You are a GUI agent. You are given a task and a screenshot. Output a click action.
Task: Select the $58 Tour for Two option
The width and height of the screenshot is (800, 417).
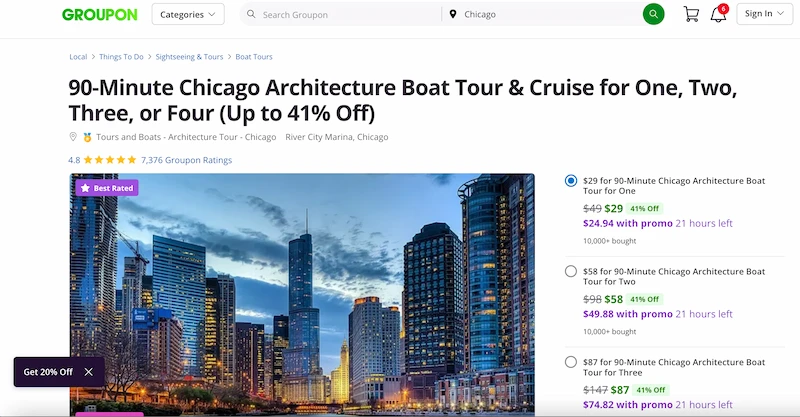tap(570, 271)
